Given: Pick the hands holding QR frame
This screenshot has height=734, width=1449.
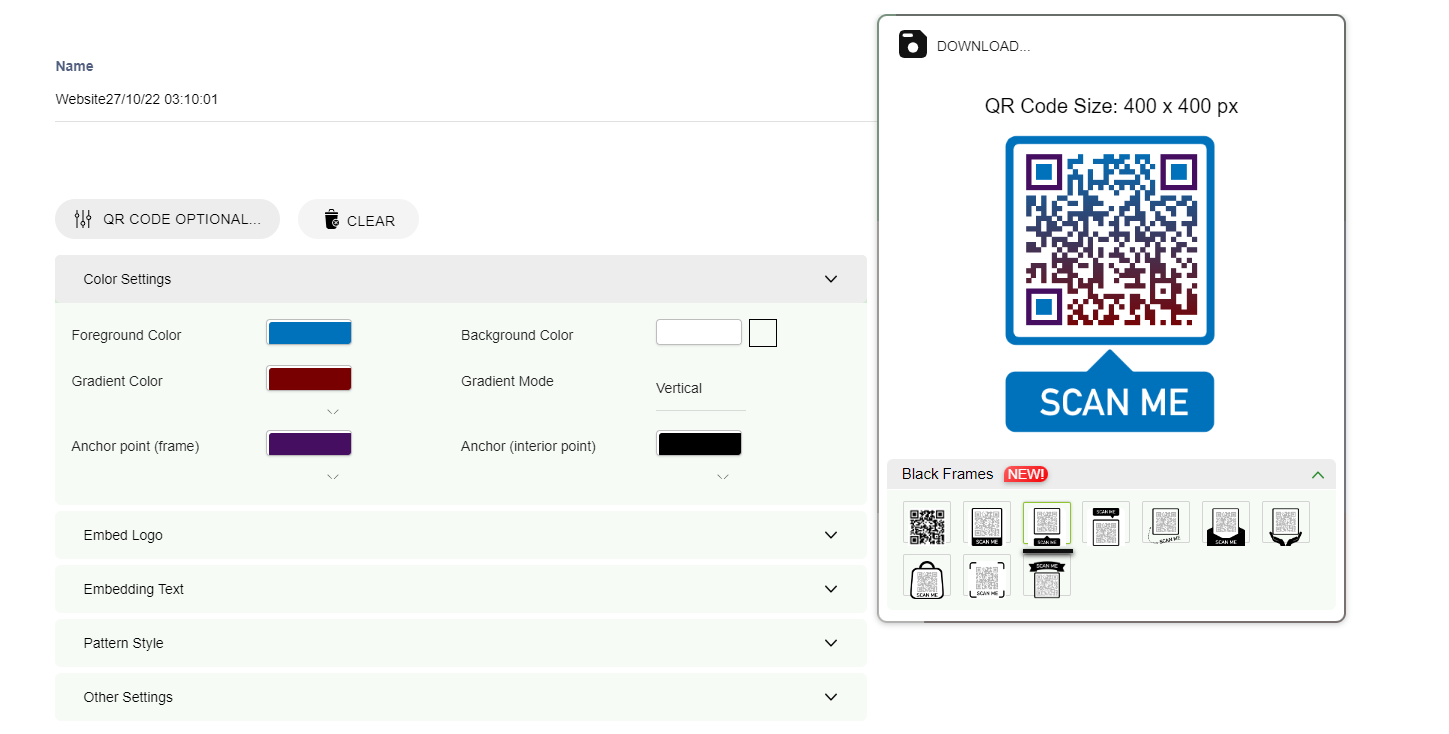Looking at the screenshot, I should pos(1286,524).
